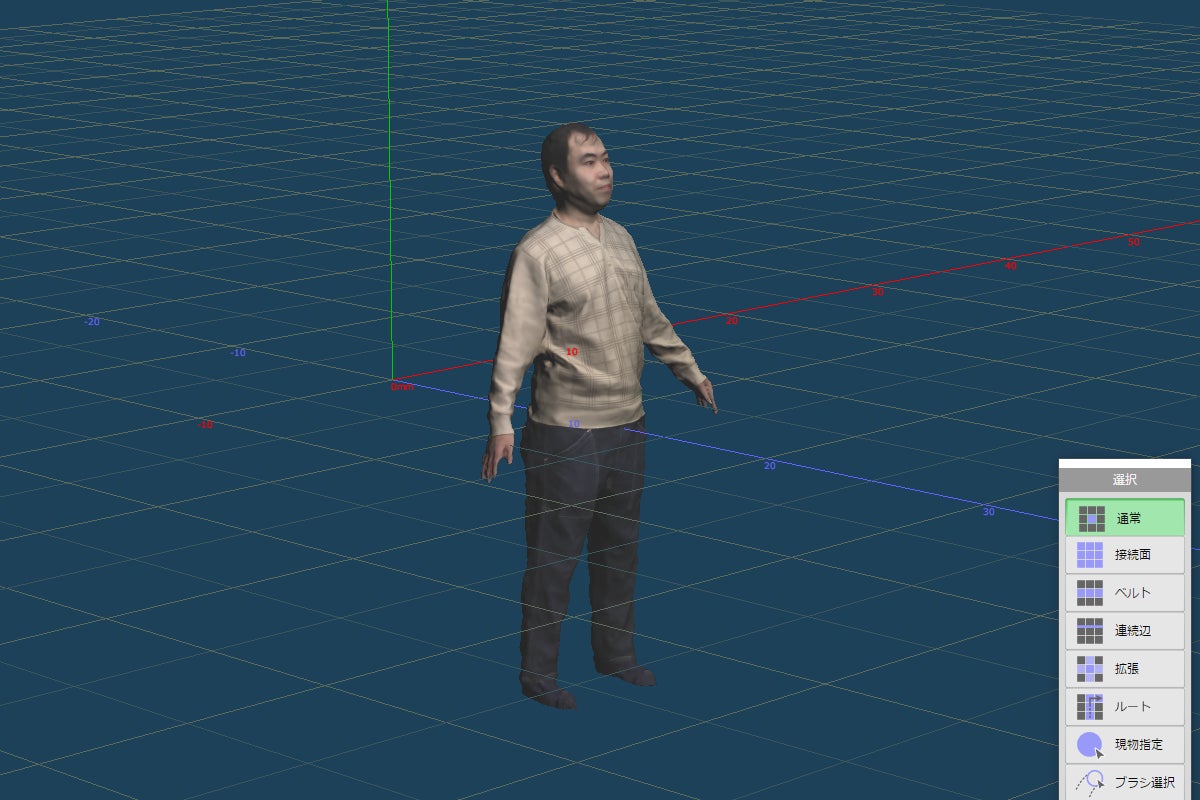Enable the ルート route selection tool
1200x800 pixels.
(x=1124, y=706)
